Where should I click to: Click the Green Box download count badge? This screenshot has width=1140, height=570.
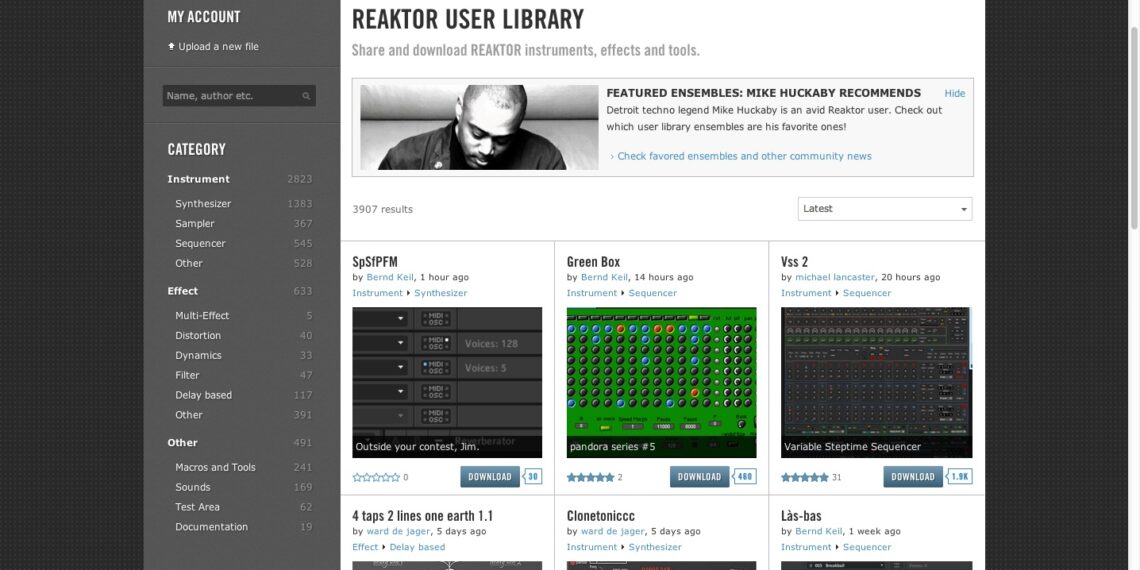(745, 477)
